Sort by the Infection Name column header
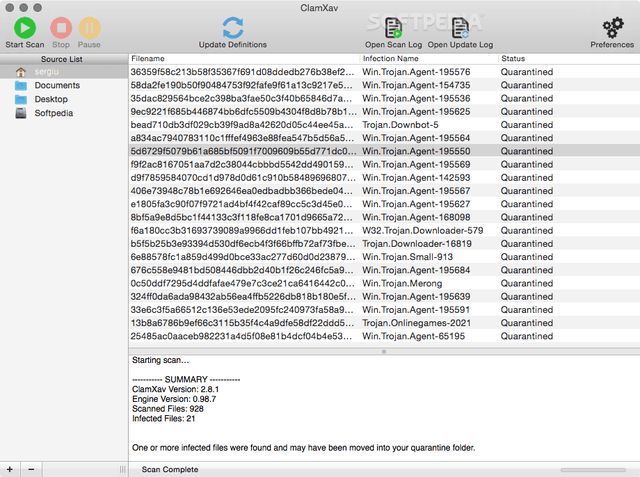 tap(429, 58)
